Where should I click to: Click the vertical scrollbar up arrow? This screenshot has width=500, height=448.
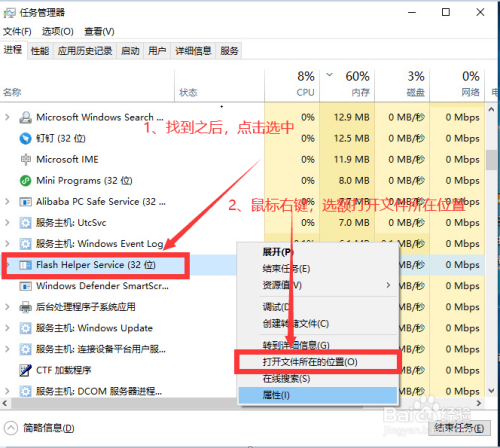tap(491, 110)
